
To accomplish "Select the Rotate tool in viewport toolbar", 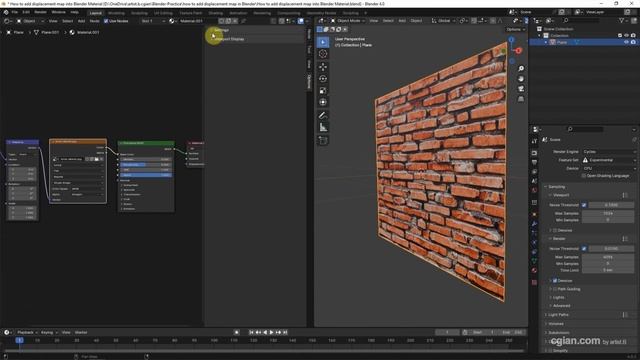I will (323, 78).
